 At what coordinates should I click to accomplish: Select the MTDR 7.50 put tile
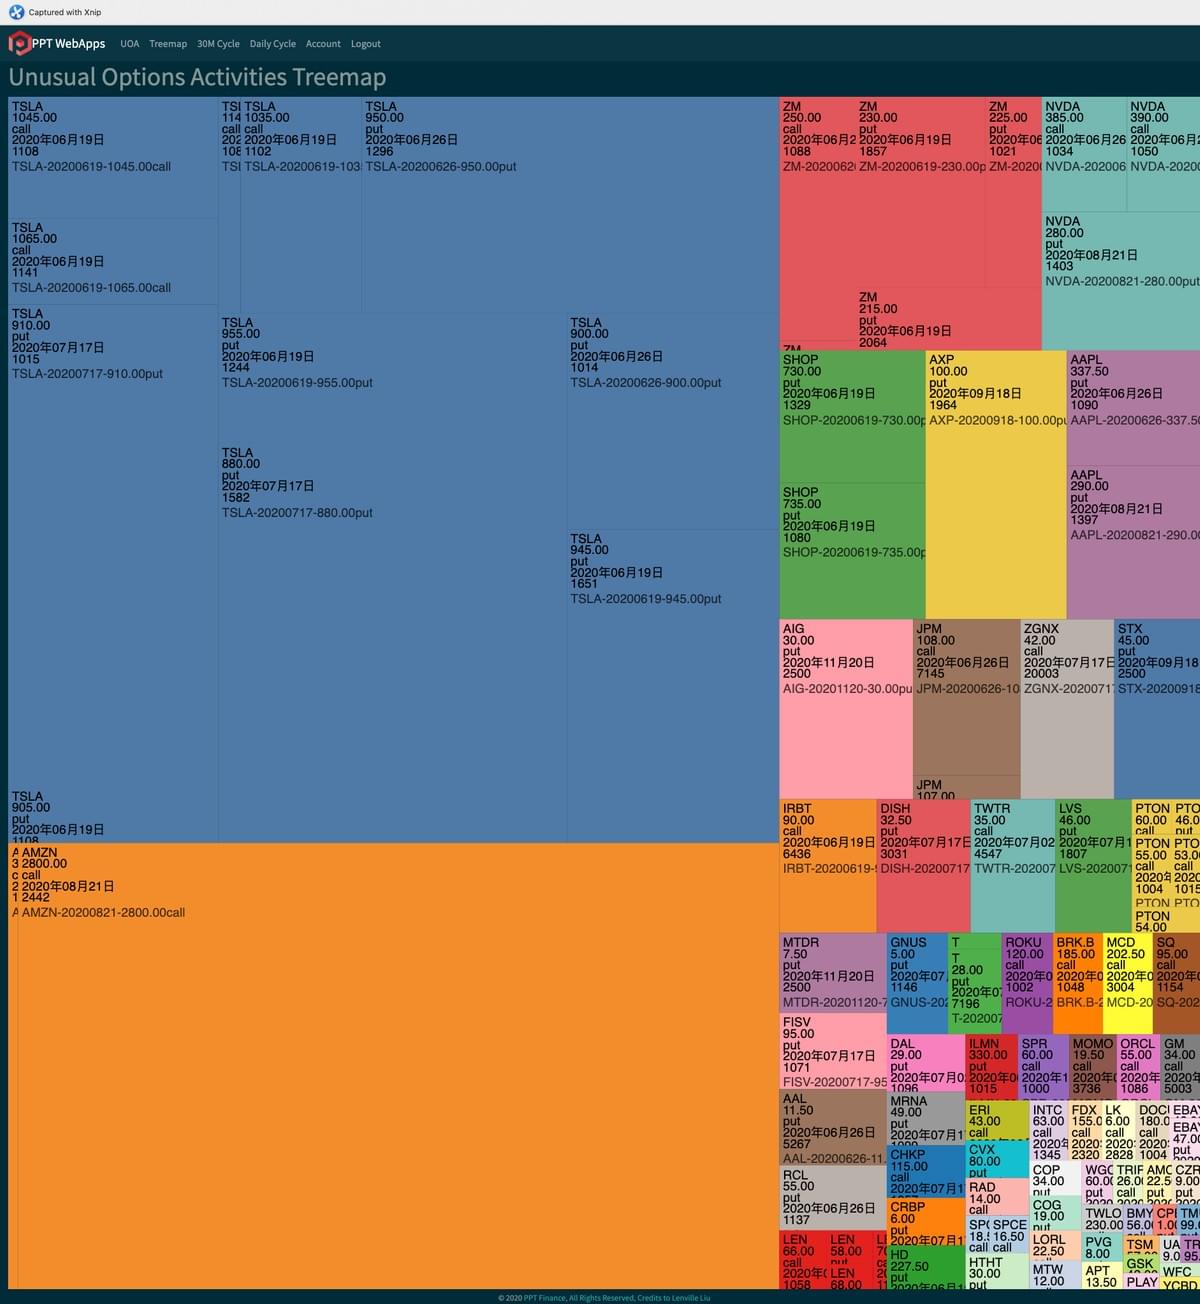pos(833,974)
